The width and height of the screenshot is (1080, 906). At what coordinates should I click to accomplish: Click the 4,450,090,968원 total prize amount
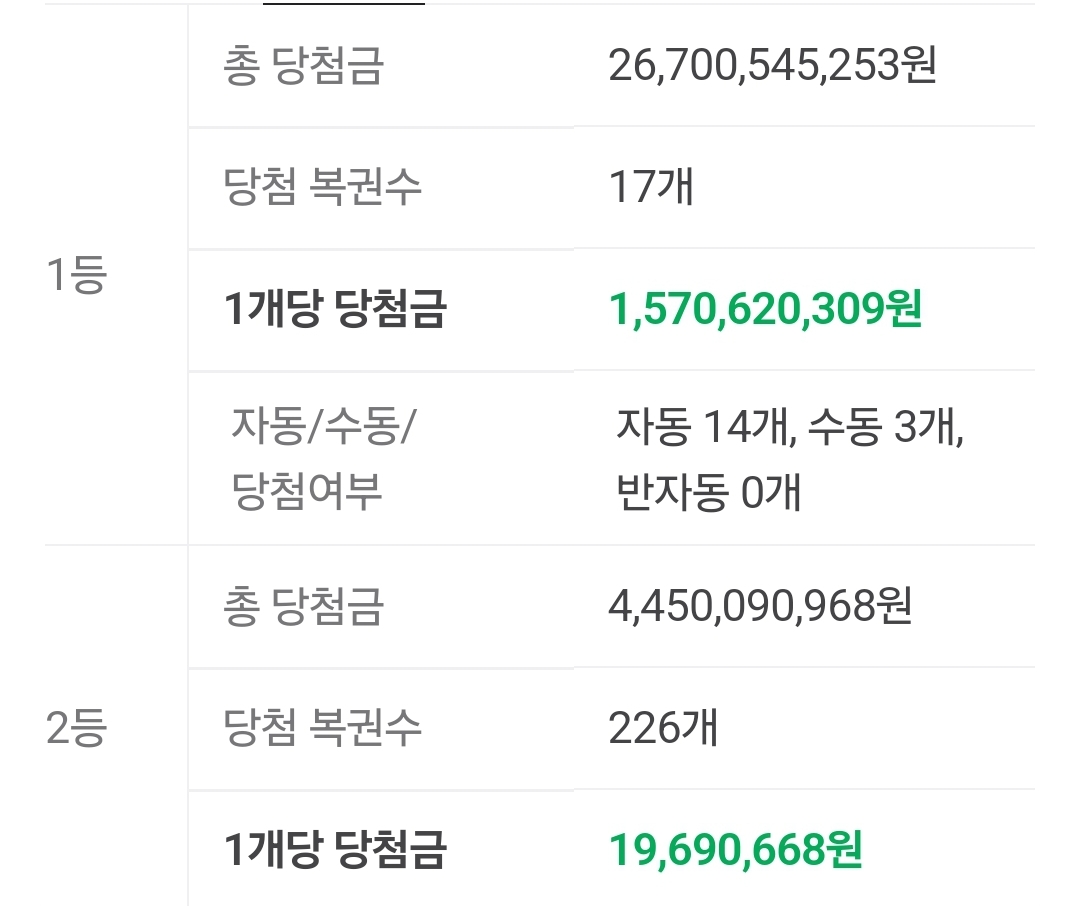[759, 606]
